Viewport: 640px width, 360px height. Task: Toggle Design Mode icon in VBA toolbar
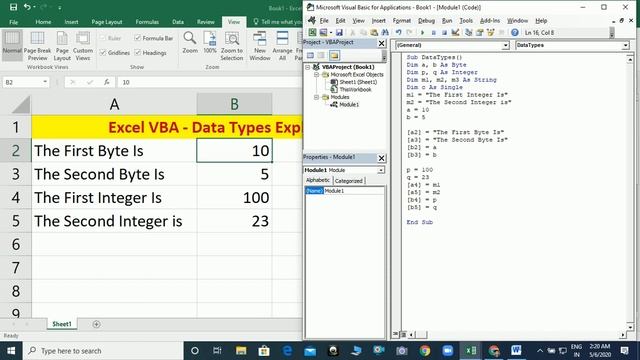456,33
